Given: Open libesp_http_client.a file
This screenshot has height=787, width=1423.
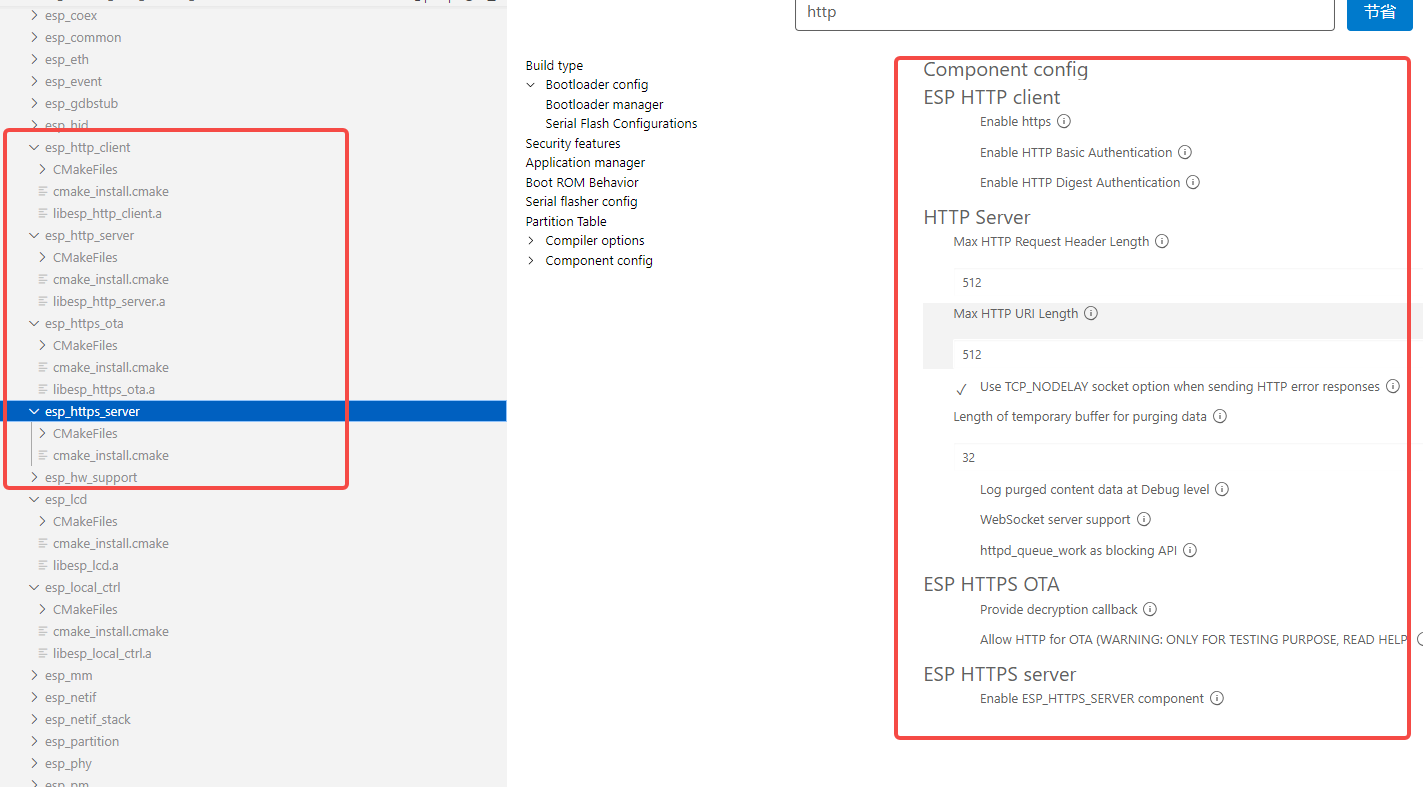Looking at the screenshot, I should pyautogui.click(x=107, y=213).
